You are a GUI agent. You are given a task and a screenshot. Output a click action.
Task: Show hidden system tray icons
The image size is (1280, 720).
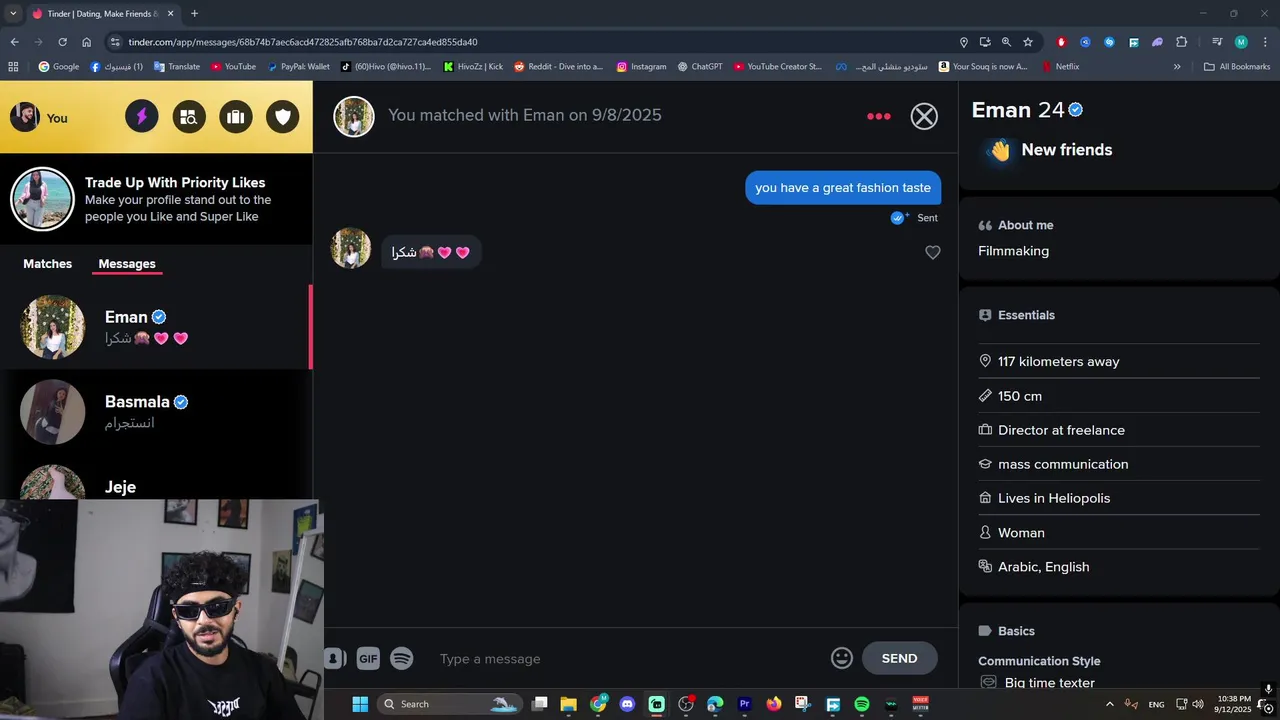pyautogui.click(x=1109, y=704)
